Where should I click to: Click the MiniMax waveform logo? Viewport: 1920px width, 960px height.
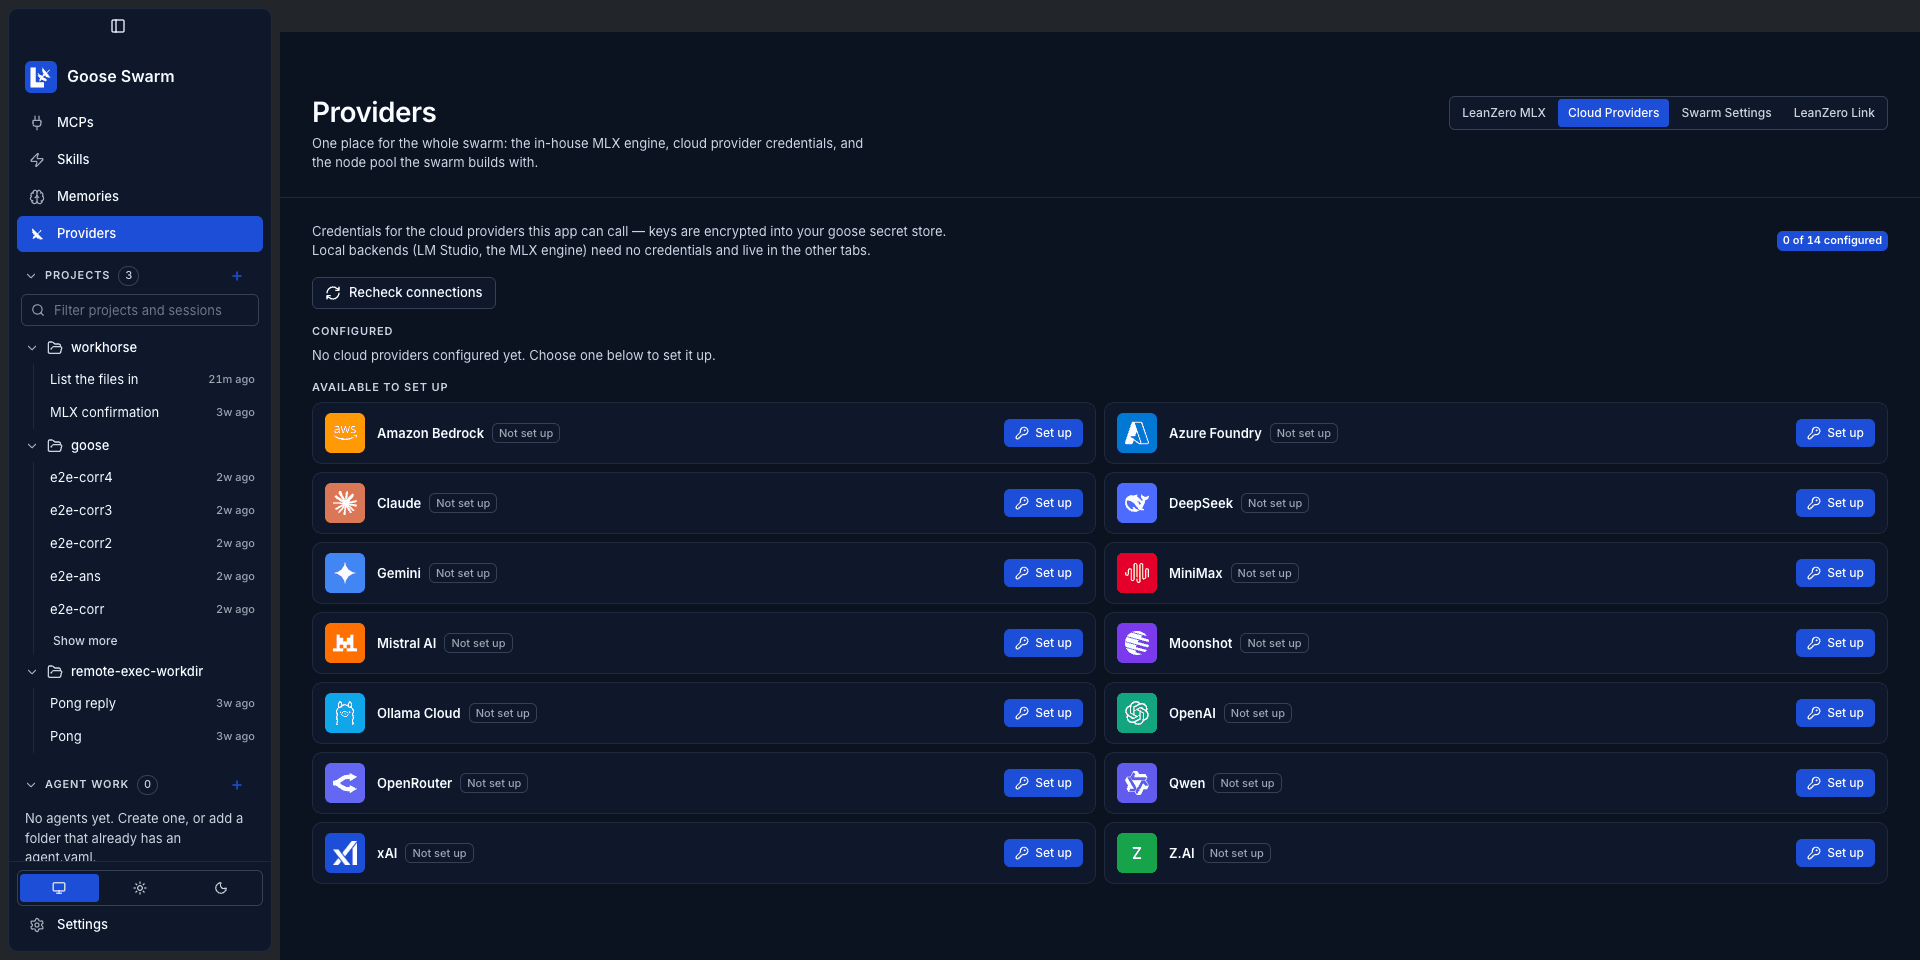1137,573
